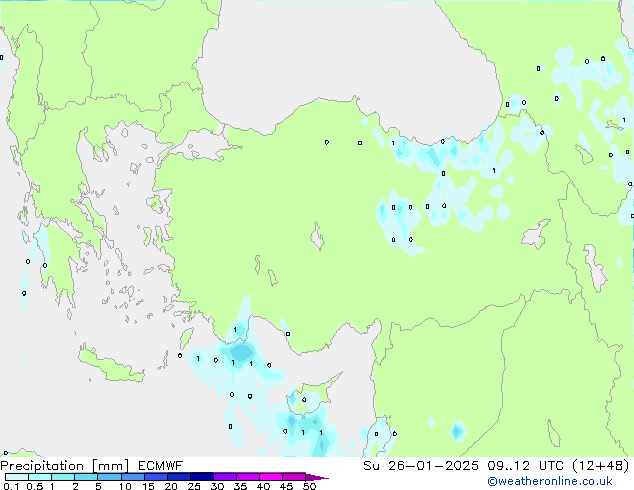Viewport: 634px width, 490px height.
Task: Click the '10' legend scale label
Action: 125,486
